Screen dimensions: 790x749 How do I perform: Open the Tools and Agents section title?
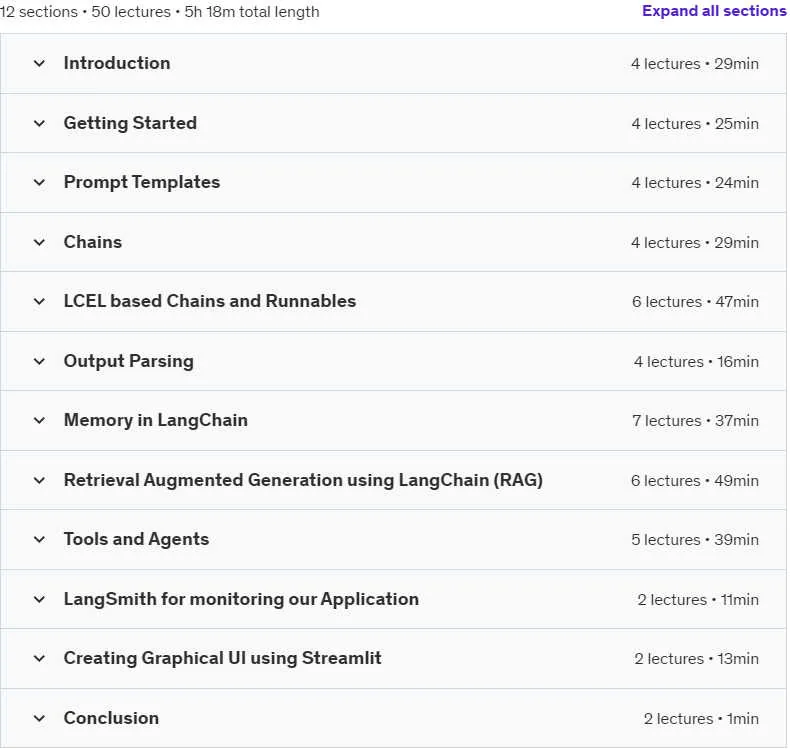pos(136,539)
